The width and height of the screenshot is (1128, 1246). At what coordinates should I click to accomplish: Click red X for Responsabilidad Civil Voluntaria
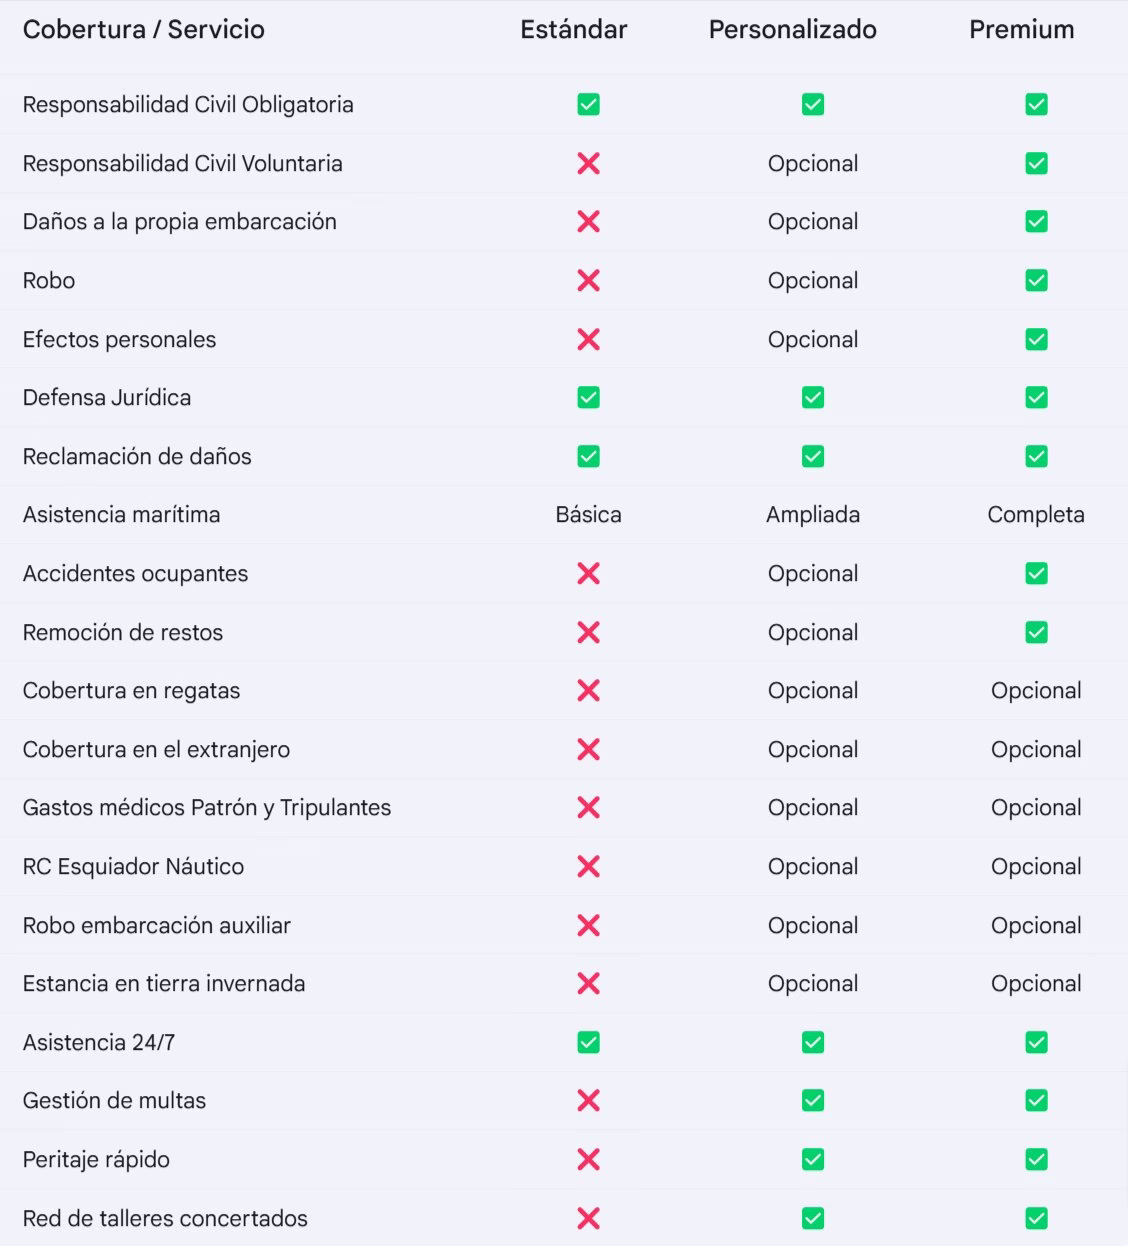pyautogui.click(x=589, y=164)
